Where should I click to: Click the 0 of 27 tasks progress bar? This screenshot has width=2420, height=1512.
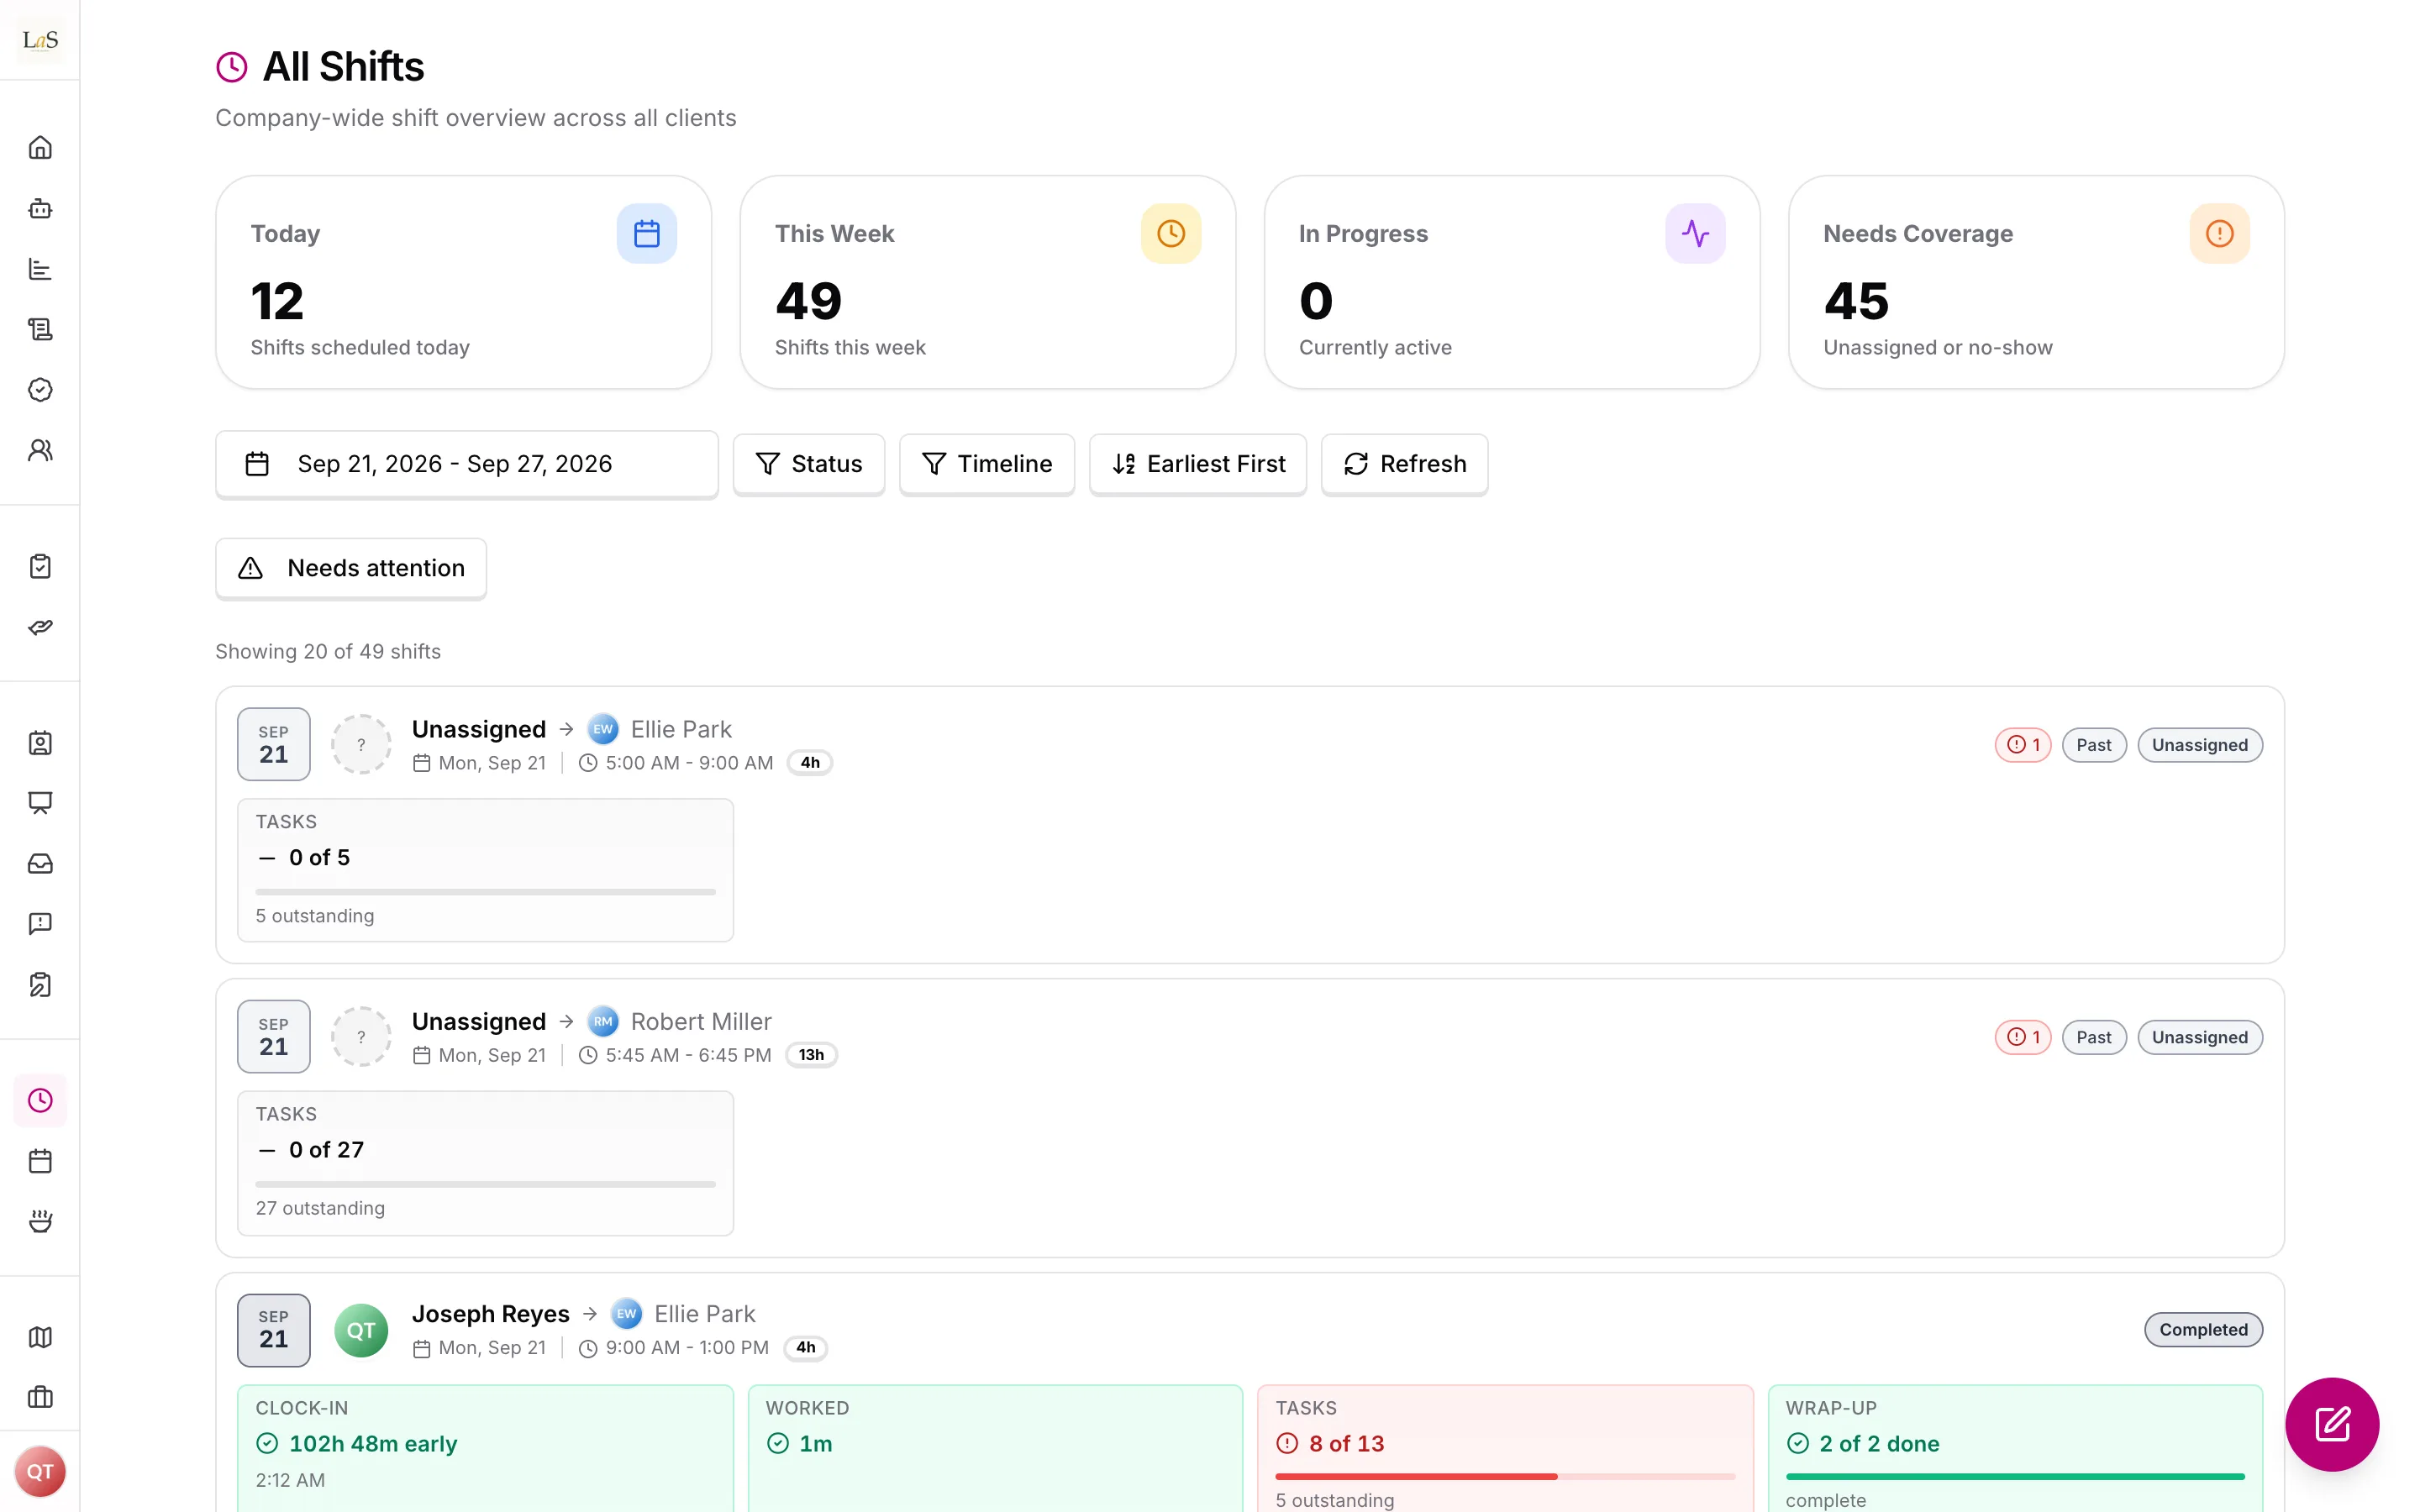[x=485, y=1184]
